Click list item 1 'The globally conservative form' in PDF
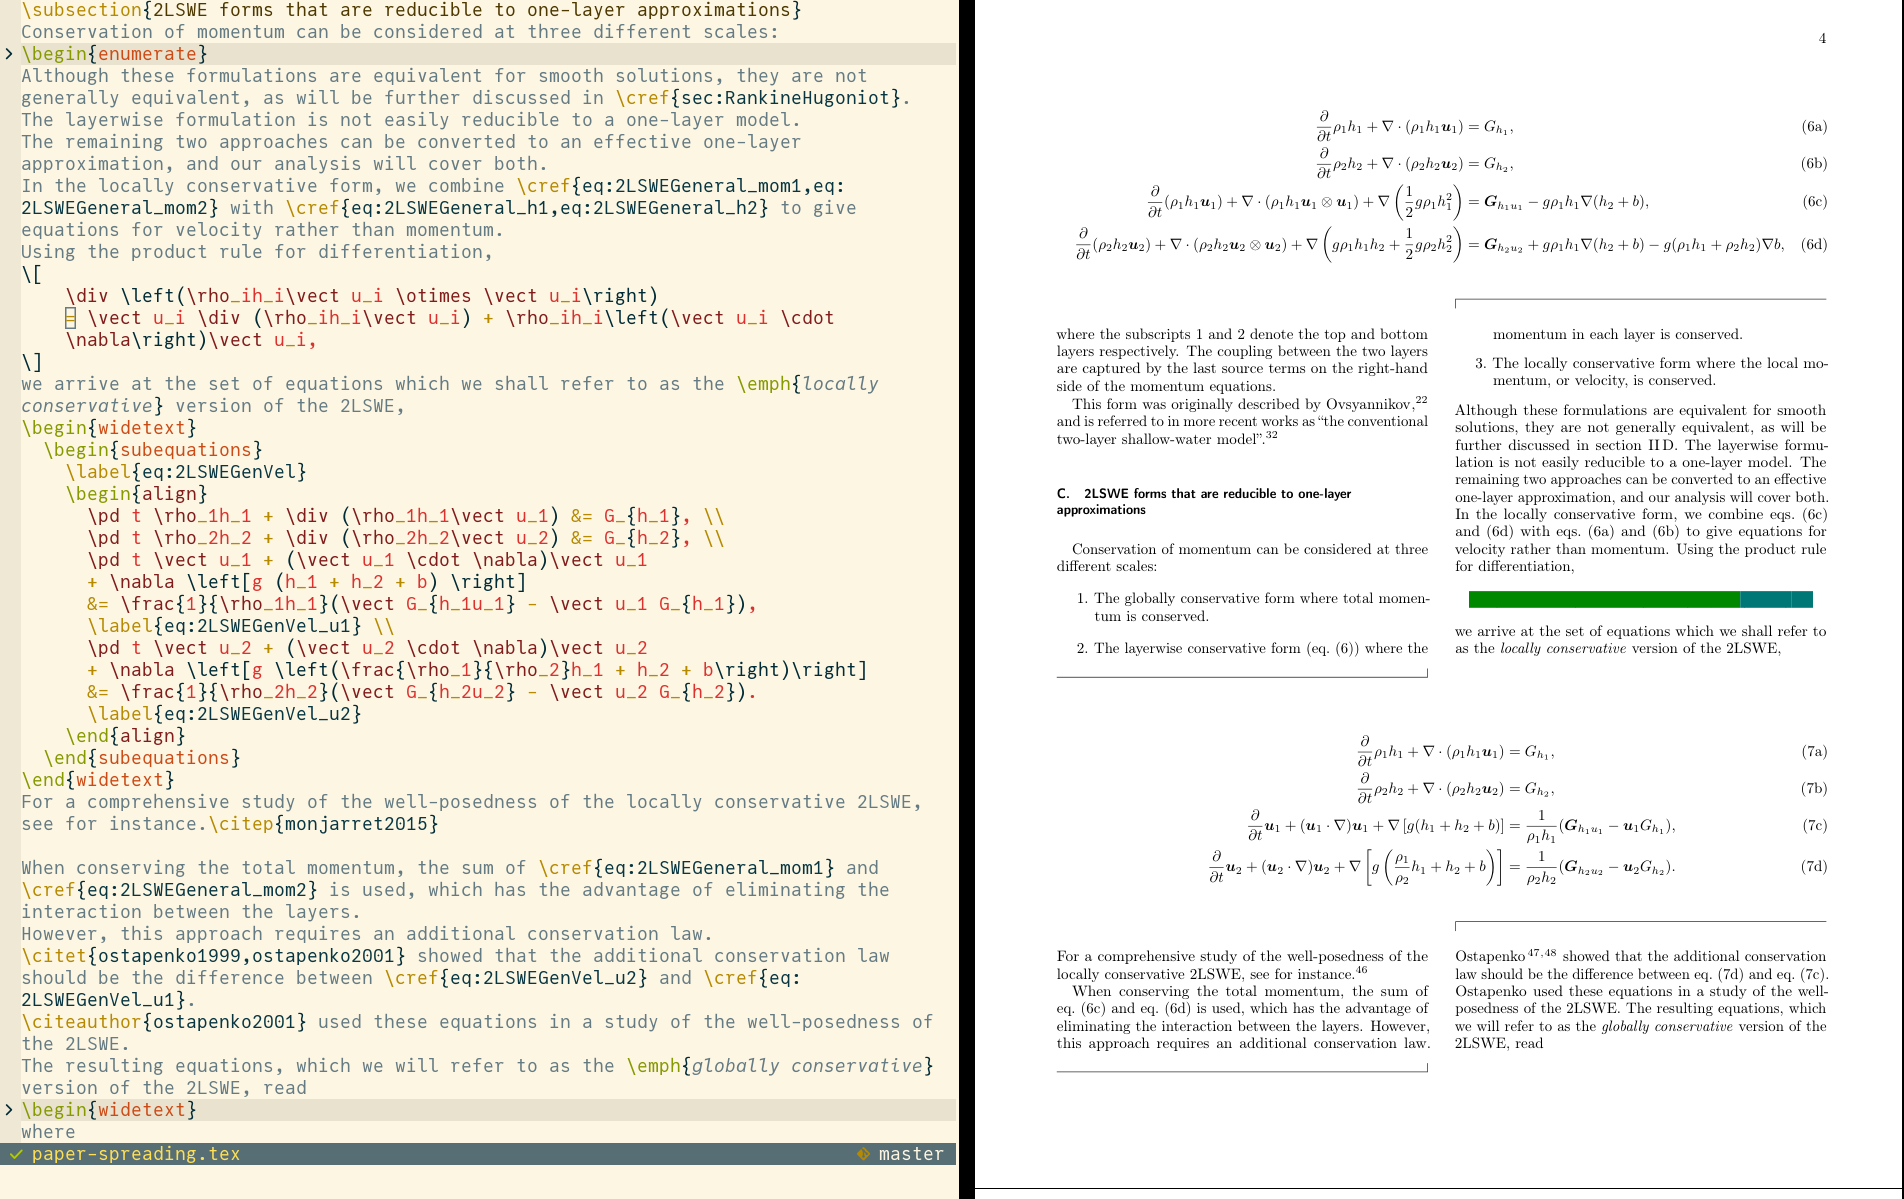This screenshot has width=1904, height=1199. (x=1253, y=607)
